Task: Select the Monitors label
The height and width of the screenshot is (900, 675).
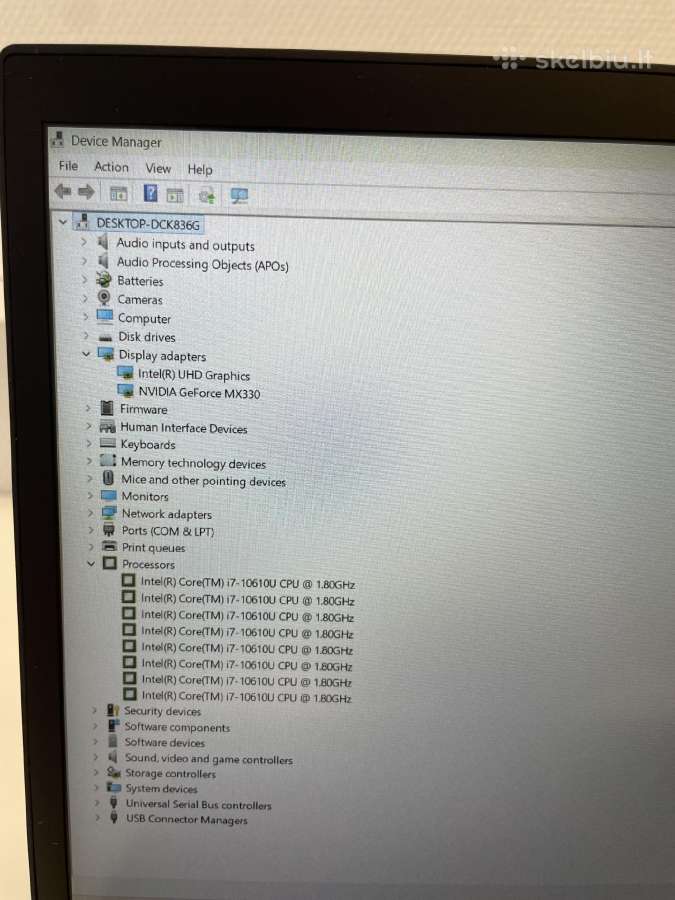Action: click(x=145, y=496)
